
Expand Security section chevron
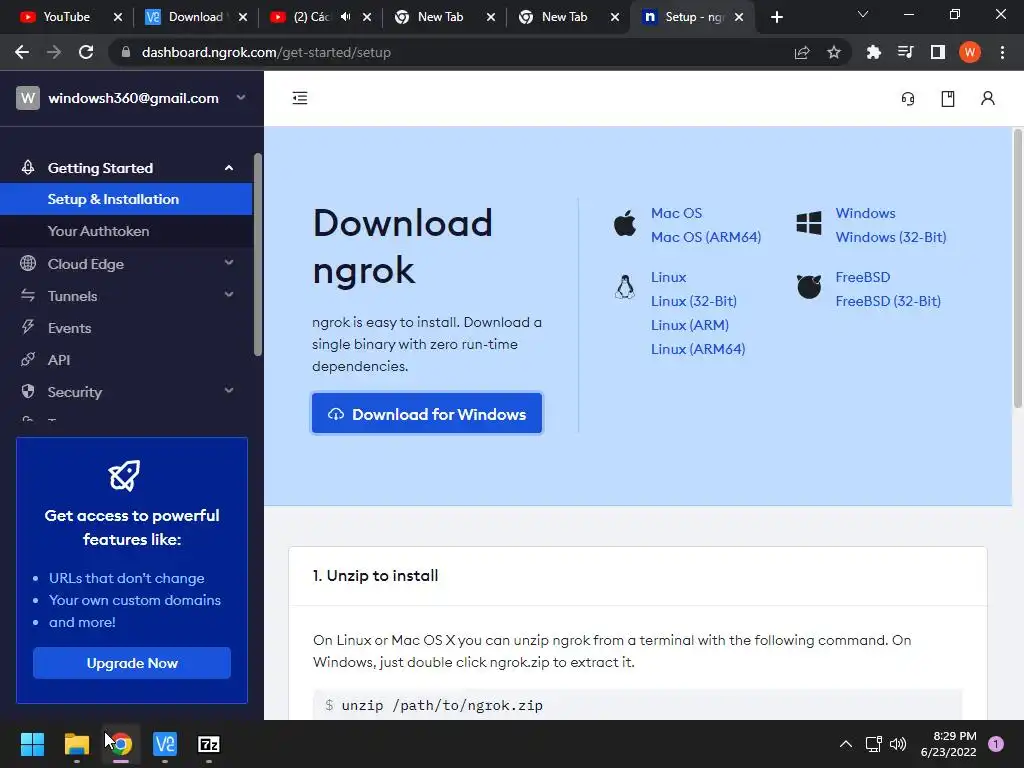tap(229, 391)
